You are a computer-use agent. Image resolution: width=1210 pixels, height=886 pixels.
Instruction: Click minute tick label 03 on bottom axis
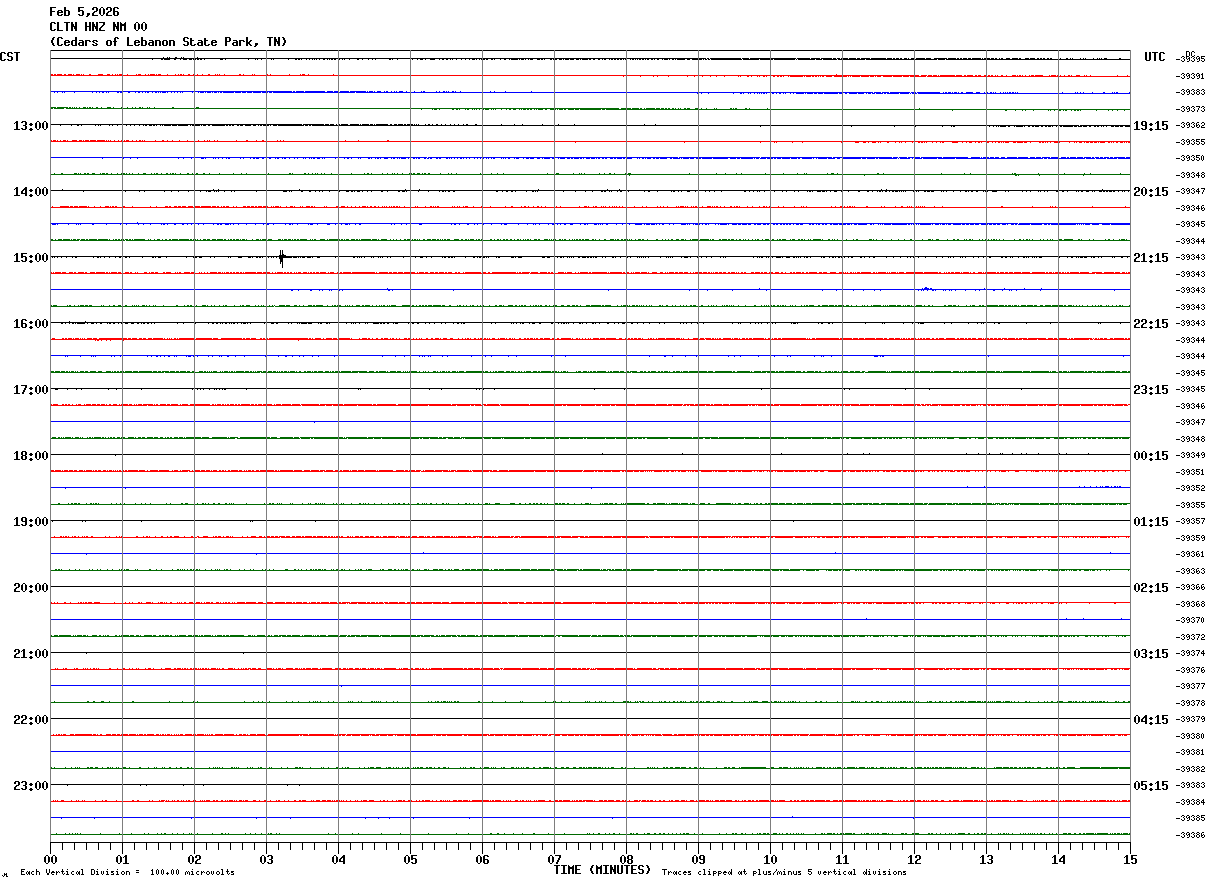pyautogui.click(x=266, y=859)
